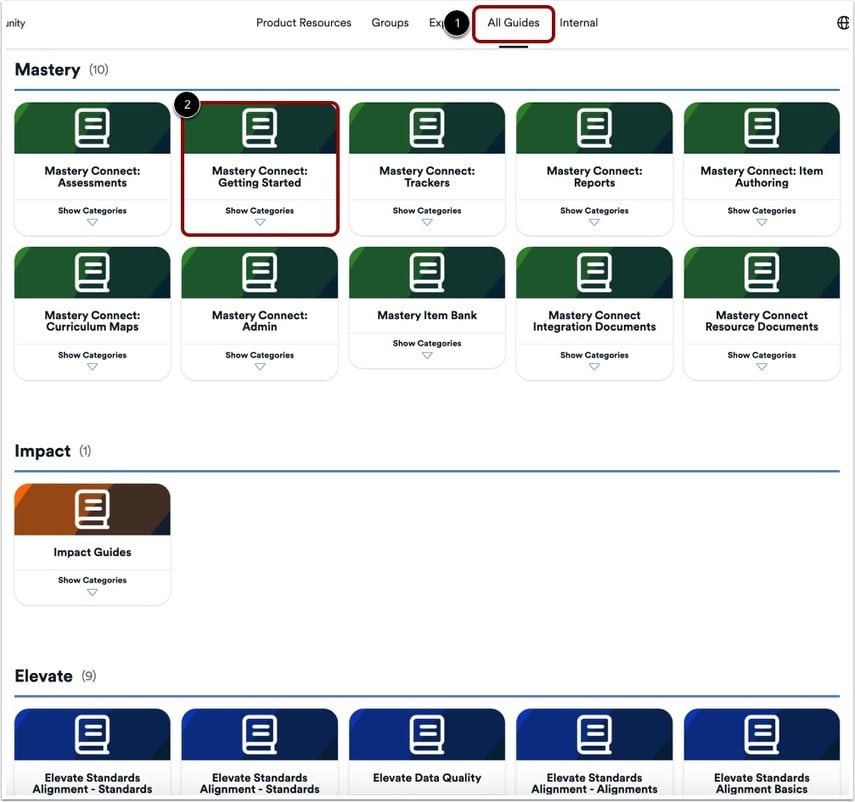855x802 pixels.
Task: Open the Mastery Connect: Curriculum Maps guide title
Action: point(92,321)
